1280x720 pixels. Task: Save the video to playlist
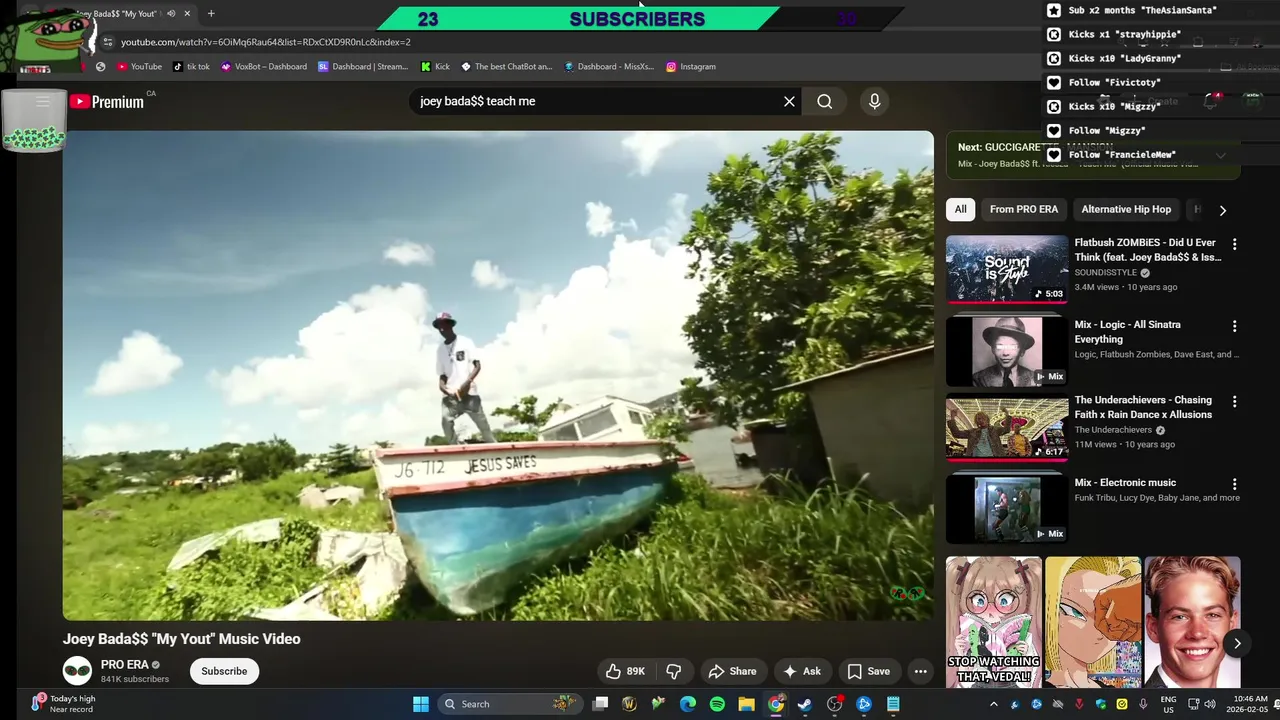[868, 671]
